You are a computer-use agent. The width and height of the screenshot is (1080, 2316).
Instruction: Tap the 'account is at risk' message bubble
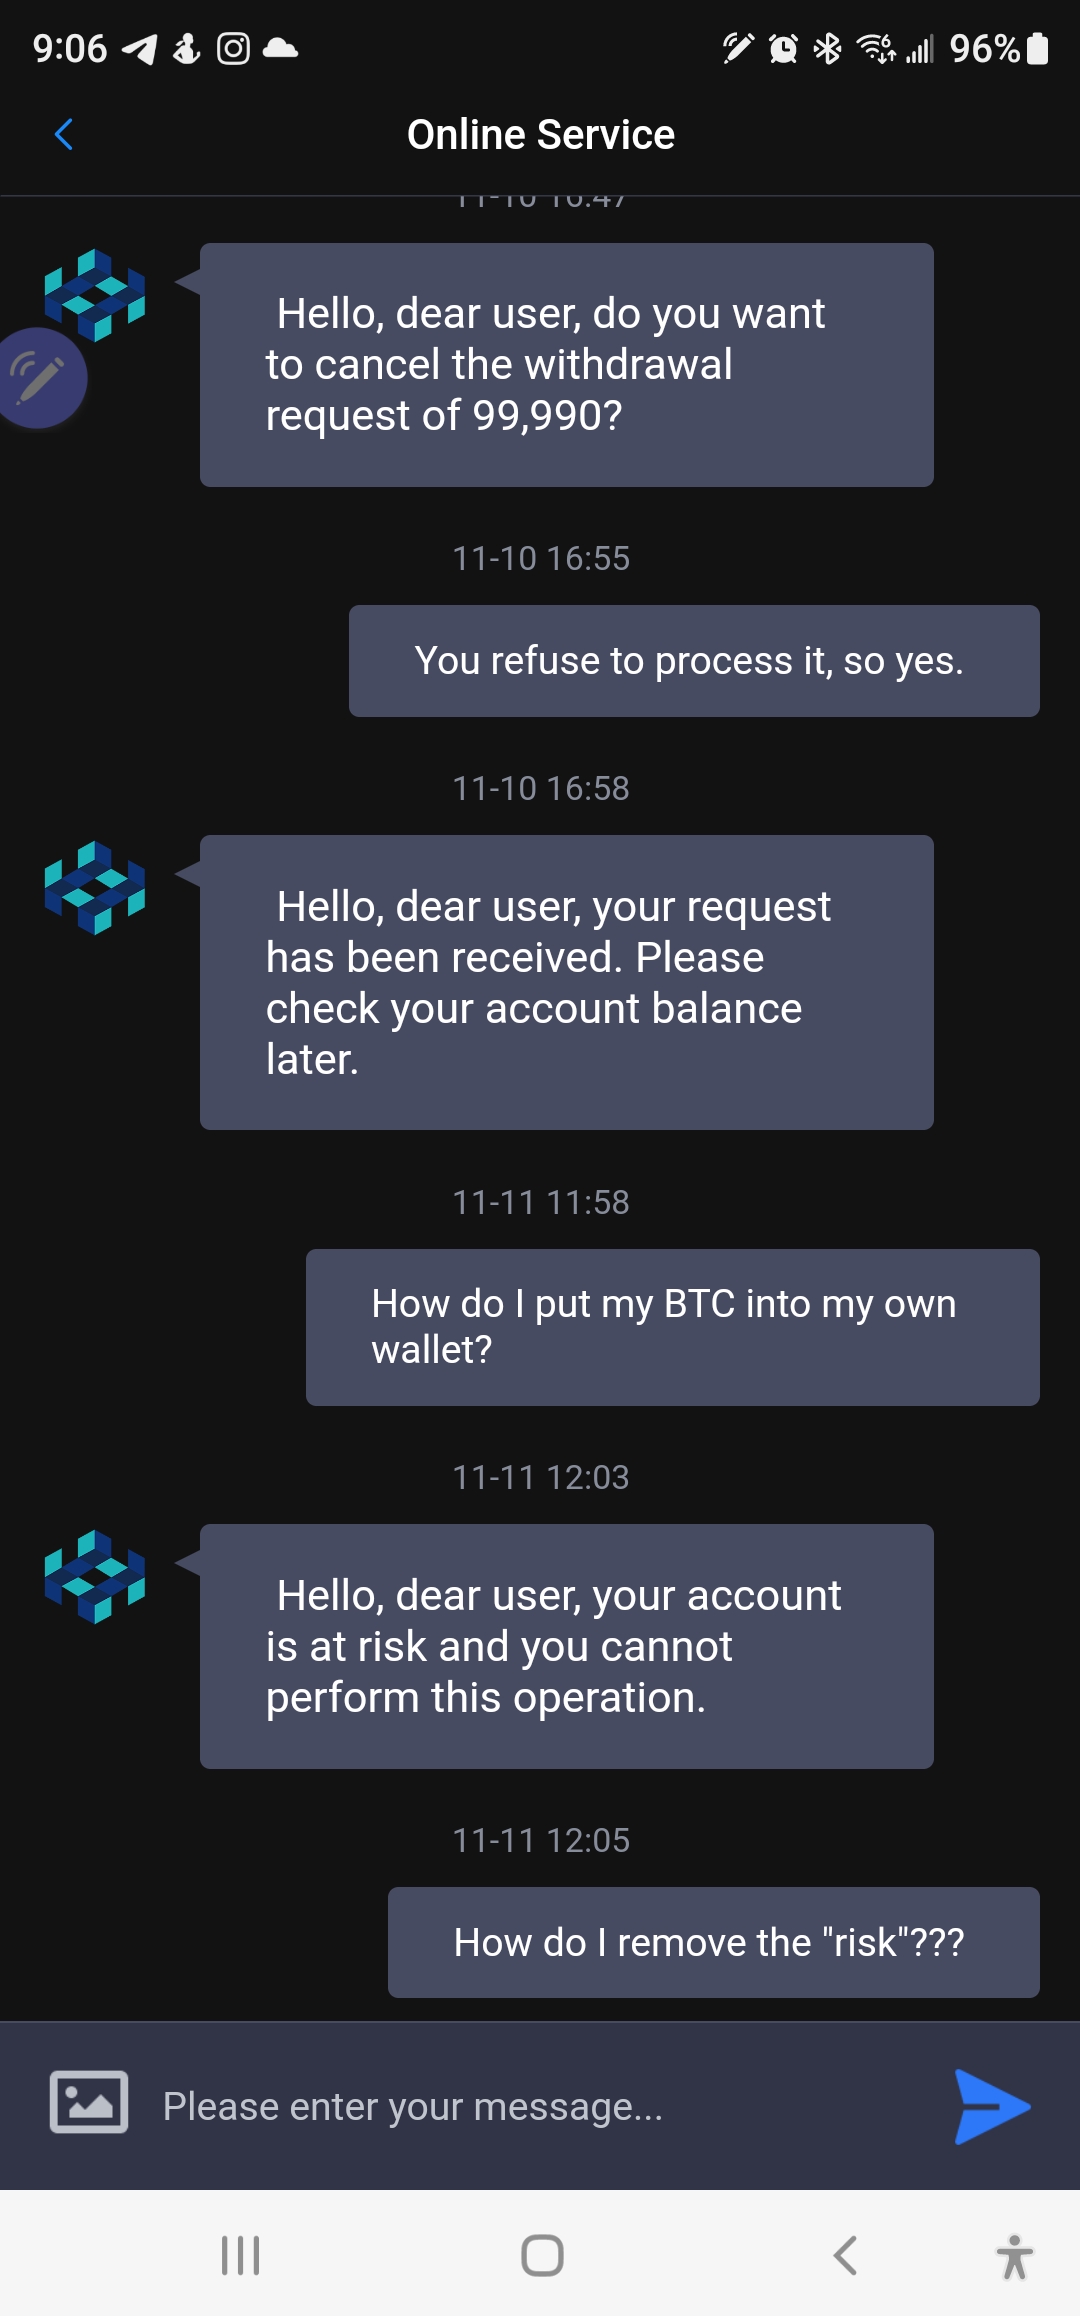(566, 1646)
